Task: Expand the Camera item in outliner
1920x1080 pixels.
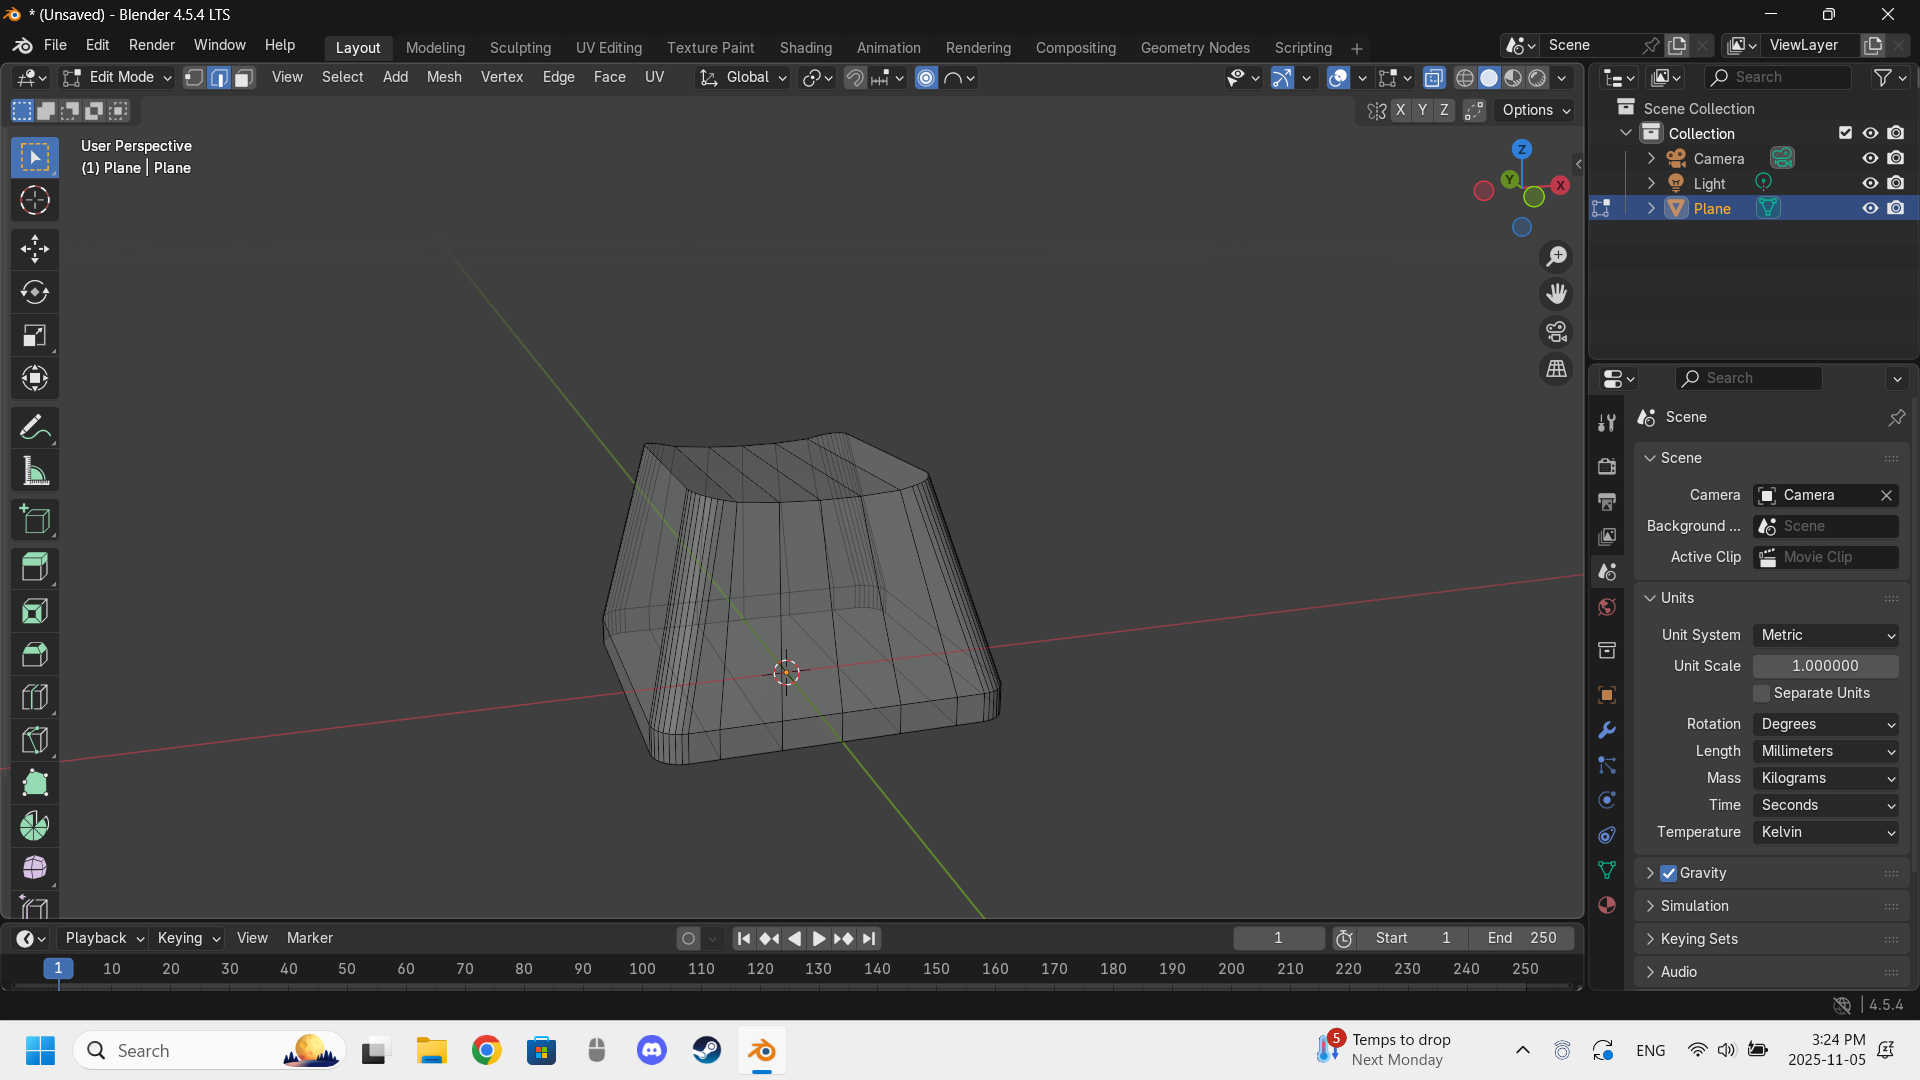Action: (x=1651, y=159)
